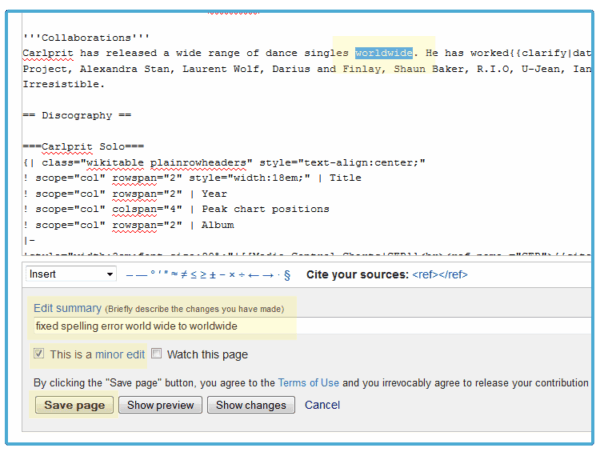The width and height of the screenshot is (600, 456).
Task: Insert the greater-than-or-equal symbol ≥
Action: tap(203, 275)
